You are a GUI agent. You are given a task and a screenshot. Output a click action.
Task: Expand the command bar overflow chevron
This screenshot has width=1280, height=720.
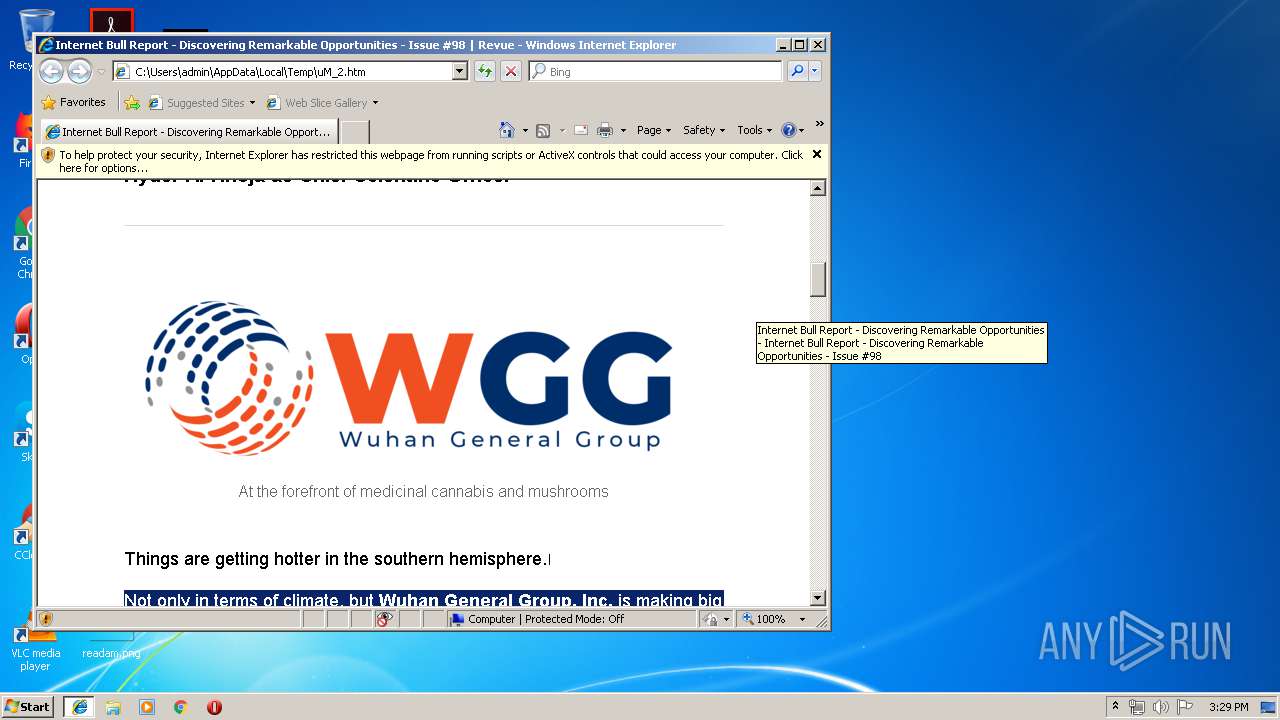tap(819, 124)
